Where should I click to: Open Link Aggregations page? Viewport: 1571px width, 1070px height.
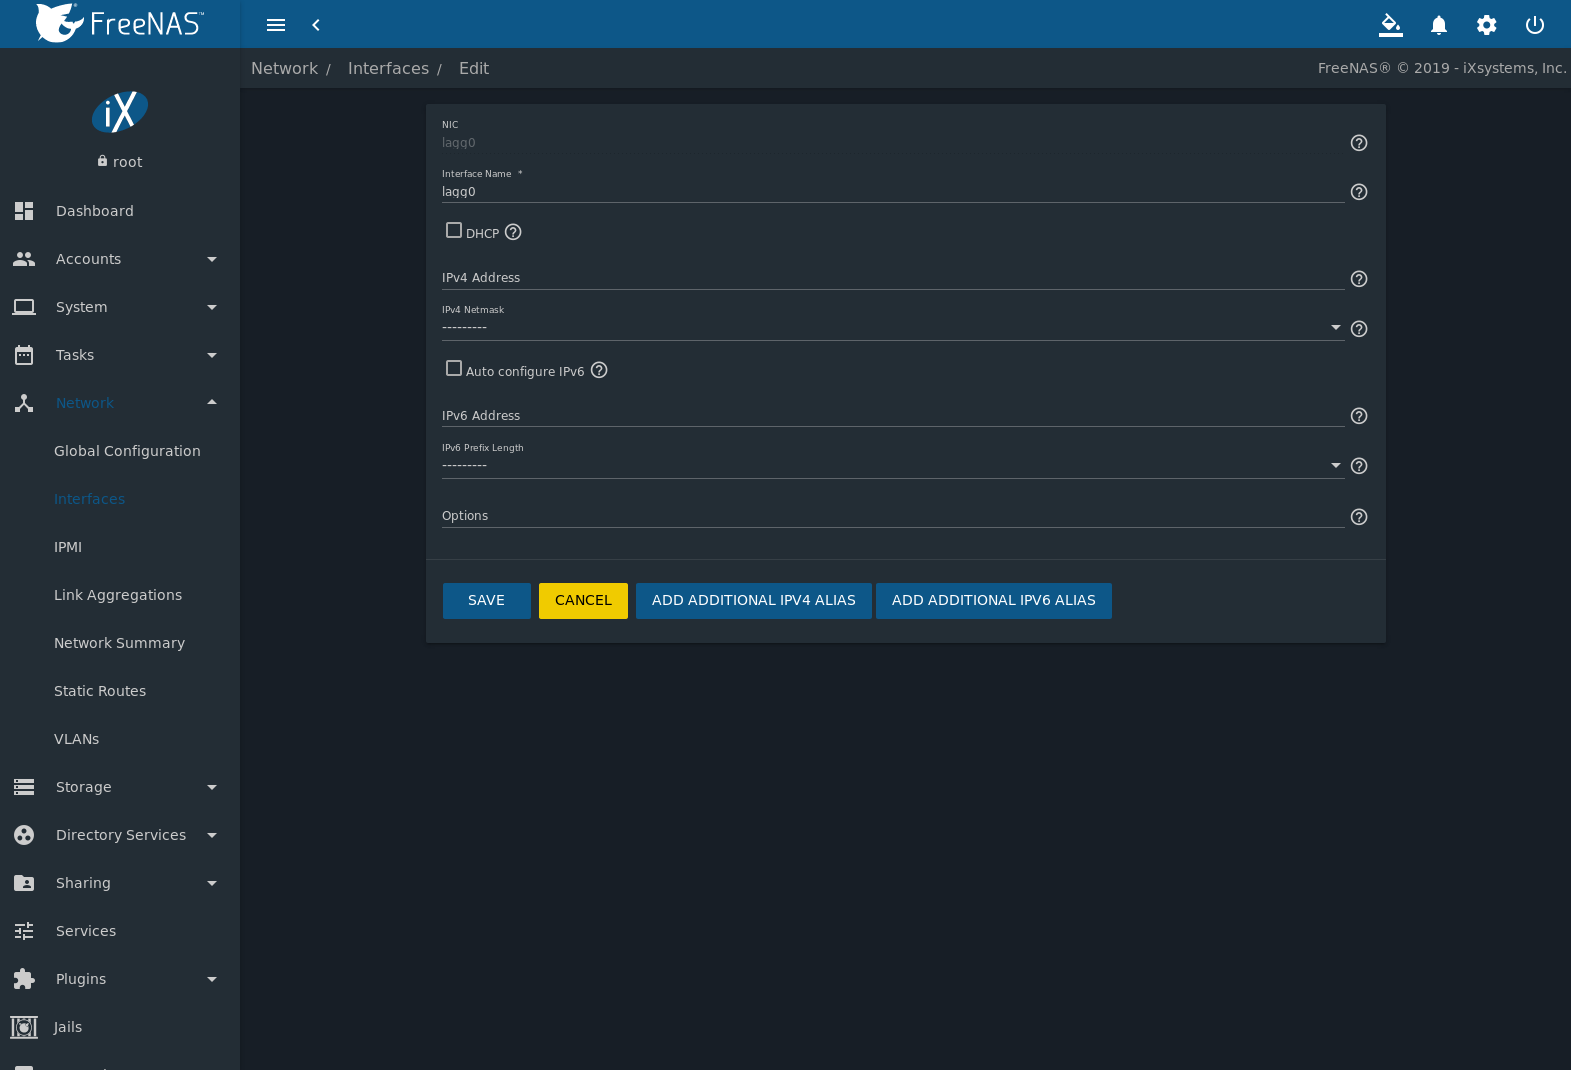click(118, 595)
